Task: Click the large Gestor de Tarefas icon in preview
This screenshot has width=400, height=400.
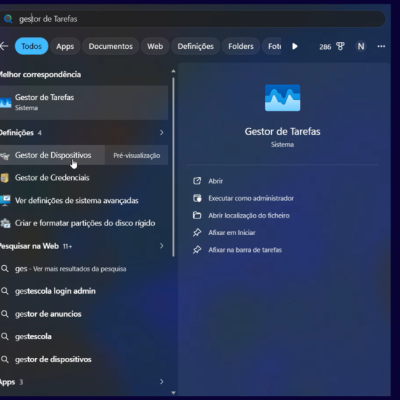Action: click(x=283, y=98)
